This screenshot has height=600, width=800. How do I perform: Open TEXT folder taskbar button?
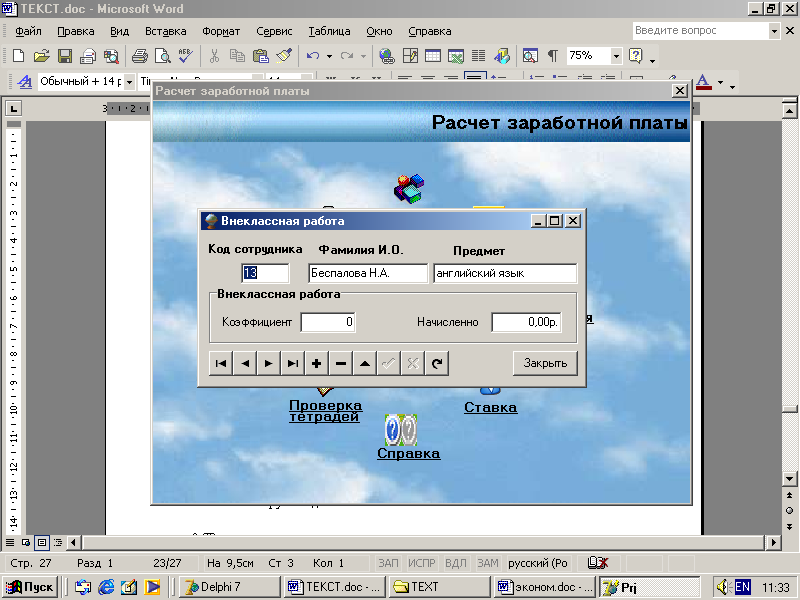point(439,587)
